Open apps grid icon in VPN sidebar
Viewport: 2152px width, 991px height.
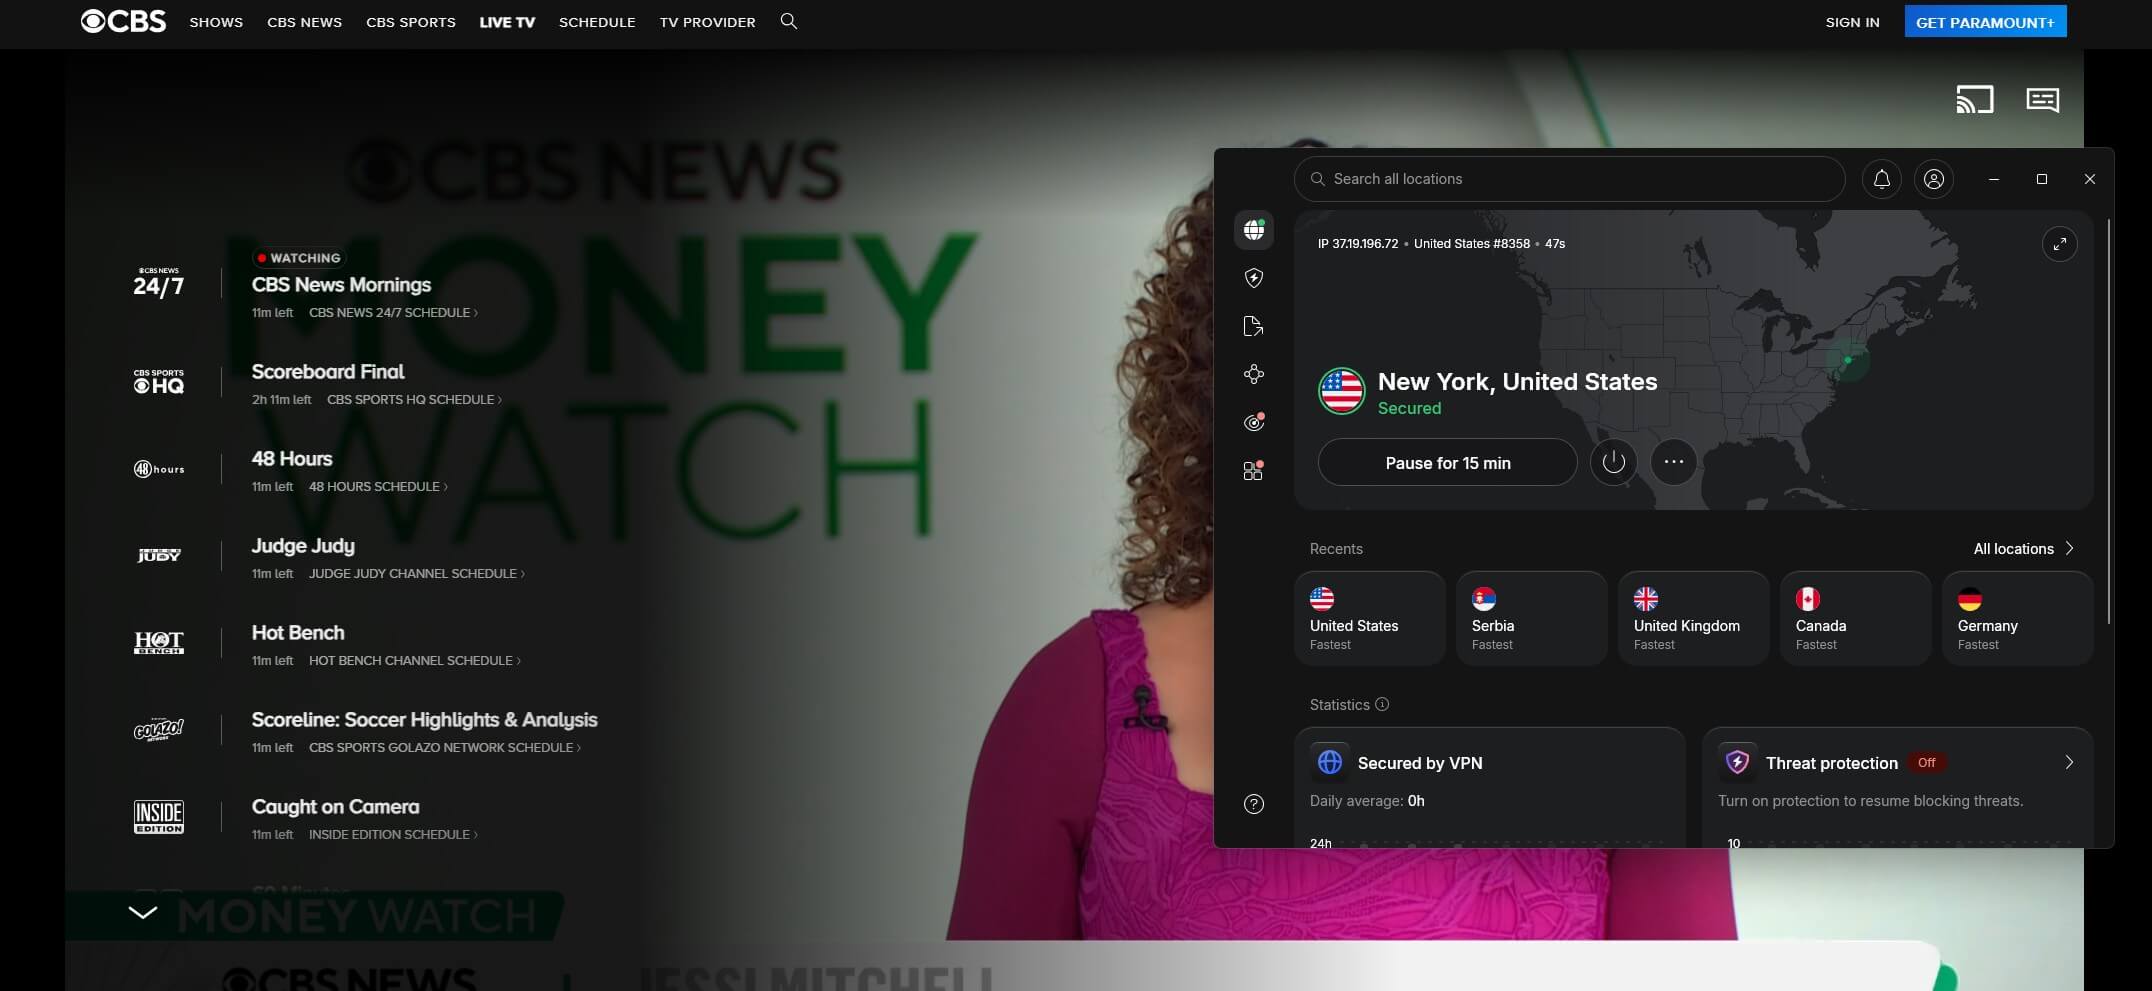1254,470
